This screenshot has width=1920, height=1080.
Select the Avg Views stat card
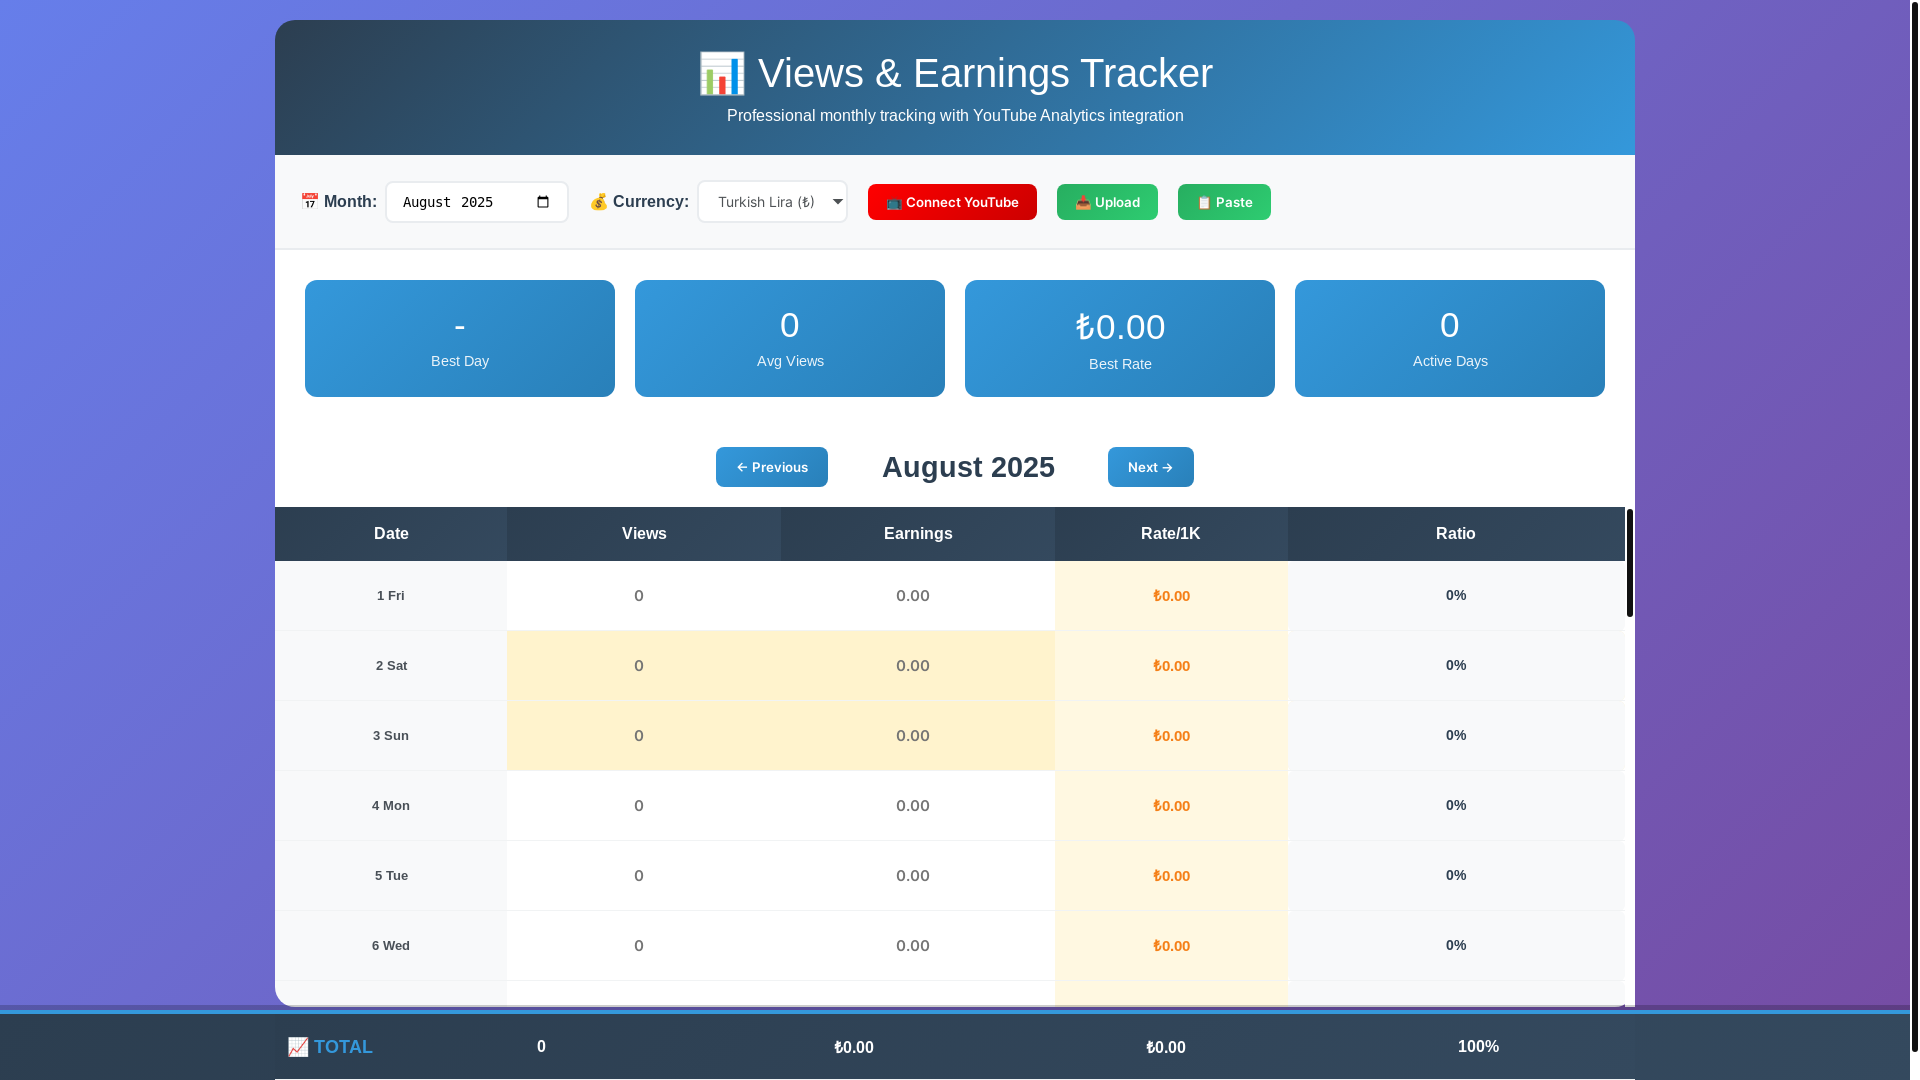pyautogui.click(x=790, y=338)
